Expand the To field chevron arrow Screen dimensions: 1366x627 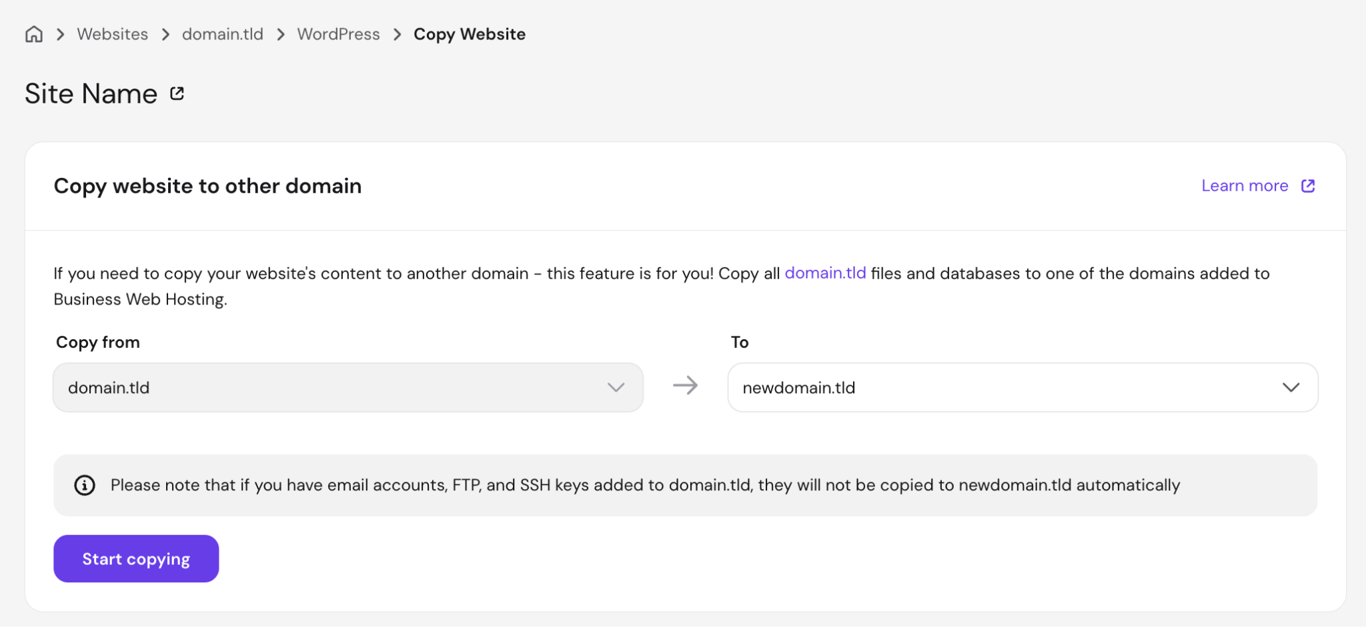(x=1291, y=387)
